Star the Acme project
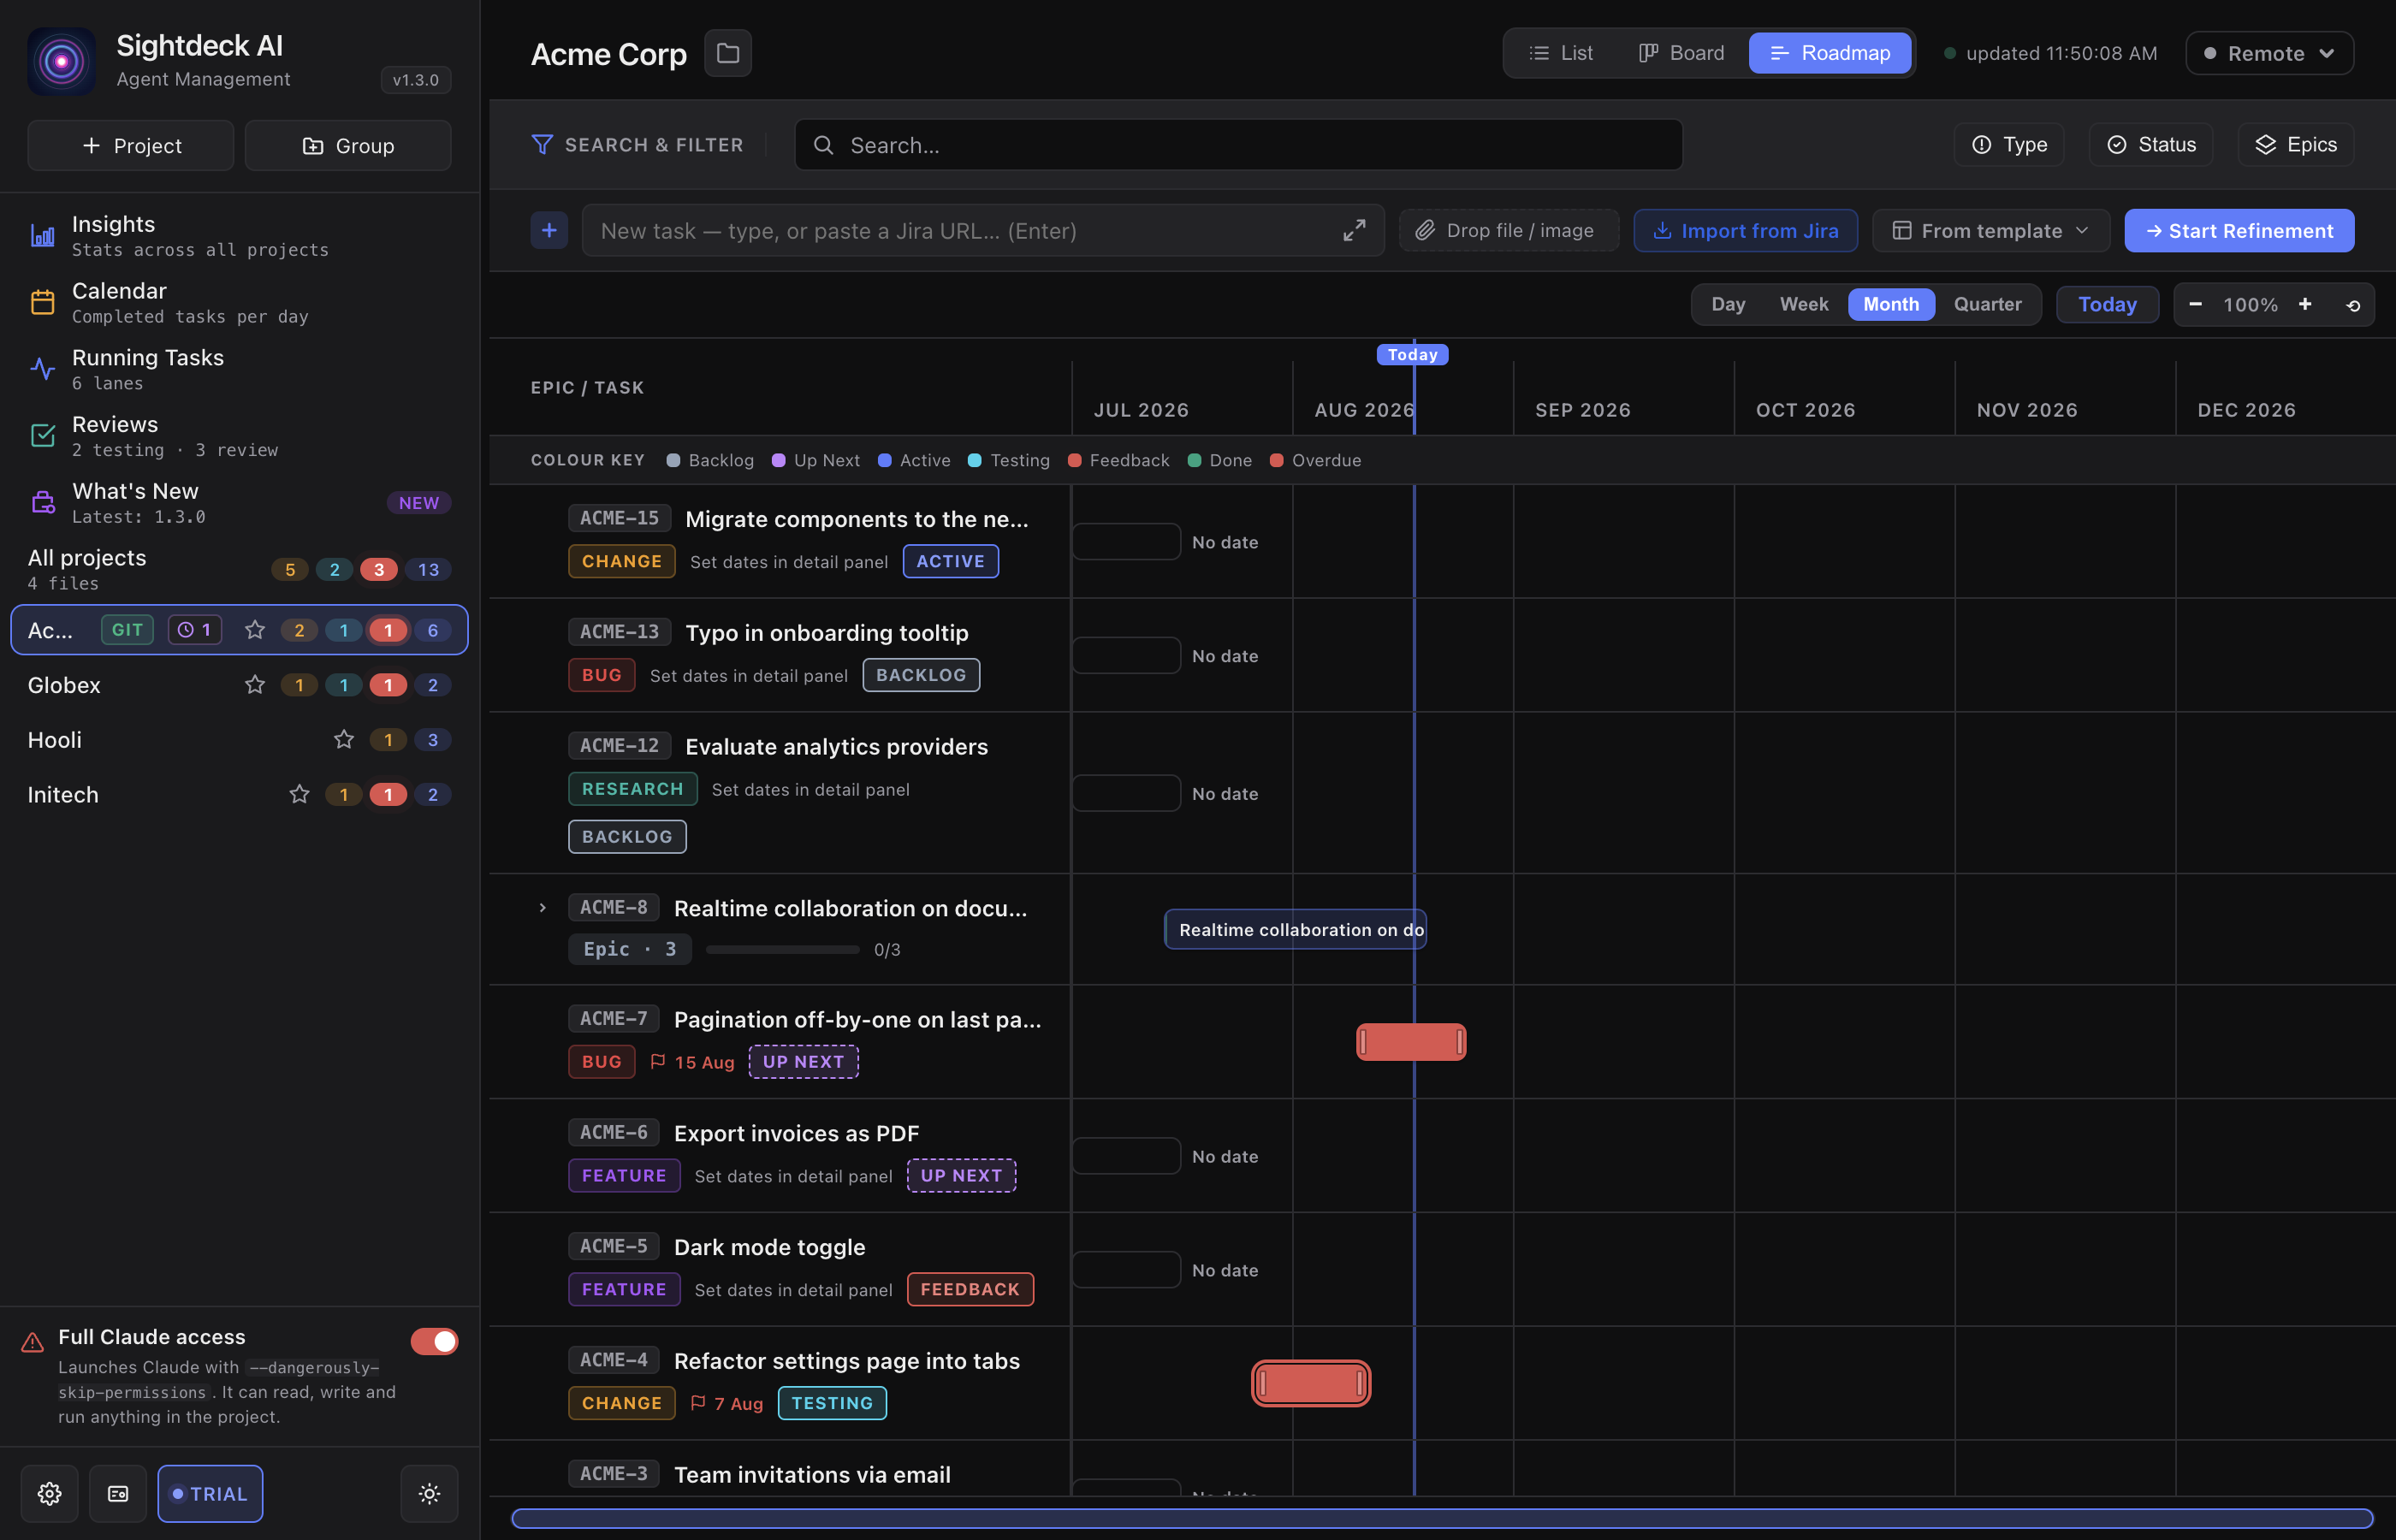The width and height of the screenshot is (2396, 1540). point(254,630)
